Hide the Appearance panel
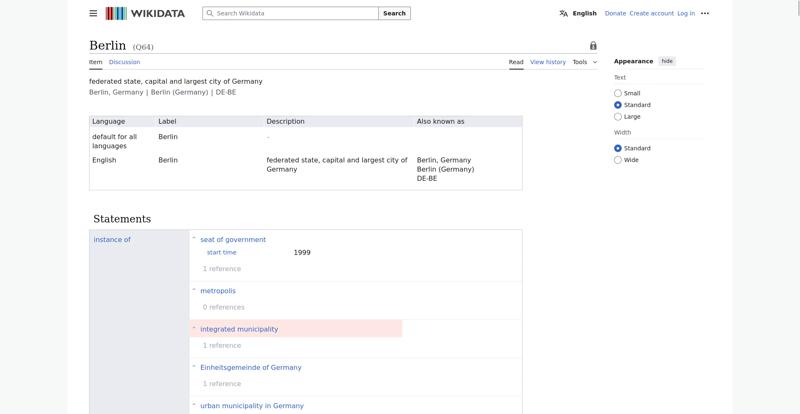 point(667,61)
